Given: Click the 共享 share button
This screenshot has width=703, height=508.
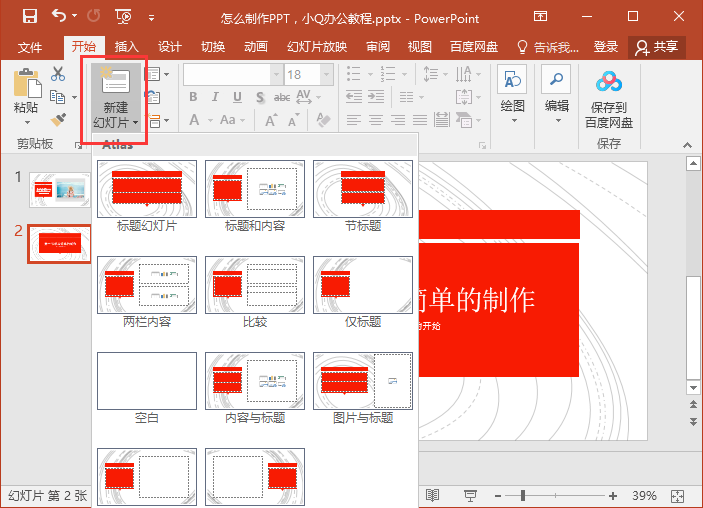Looking at the screenshot, I should pyautogui.click(x=656, y=47).
